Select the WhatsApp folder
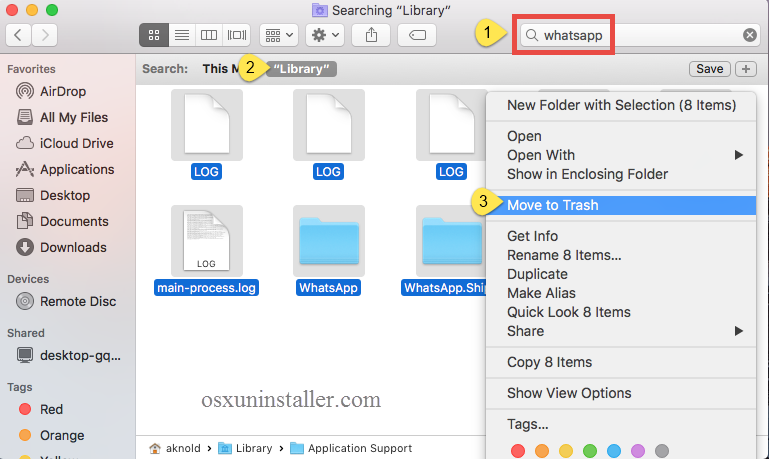The height and width of the screenshot is (459, 769). pos(329,250)
